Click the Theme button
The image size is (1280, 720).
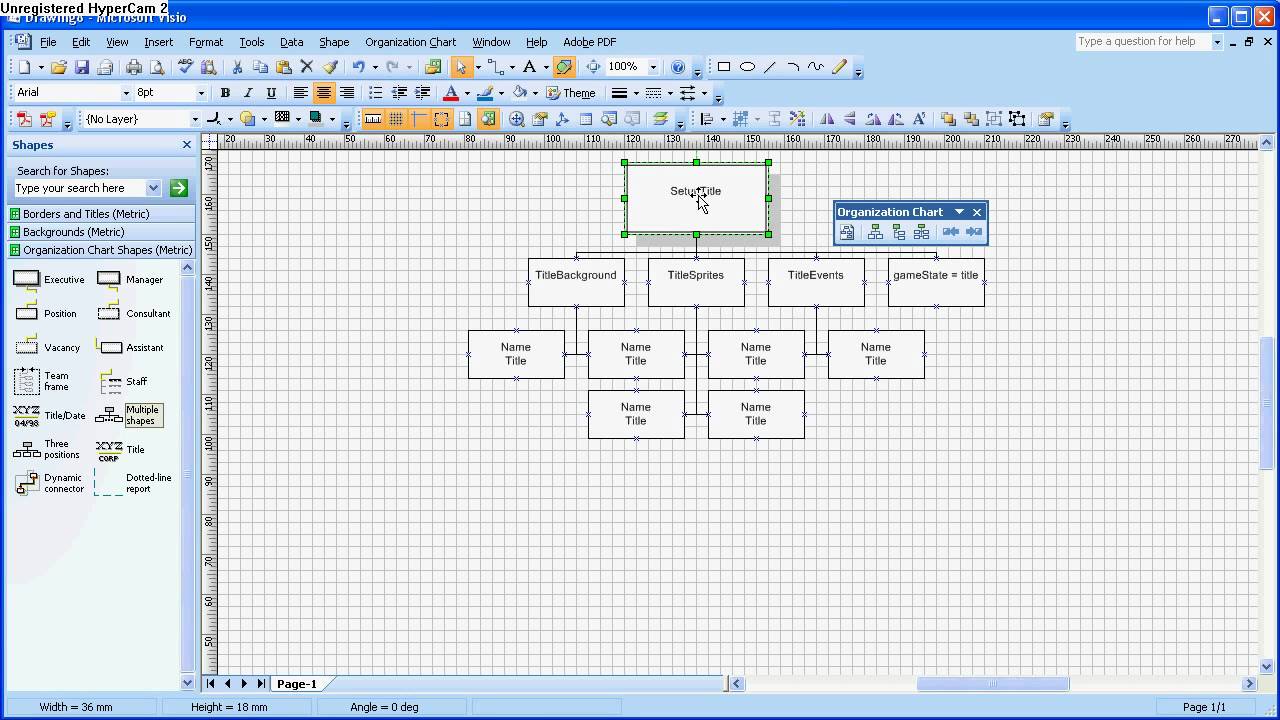[571, 93]
